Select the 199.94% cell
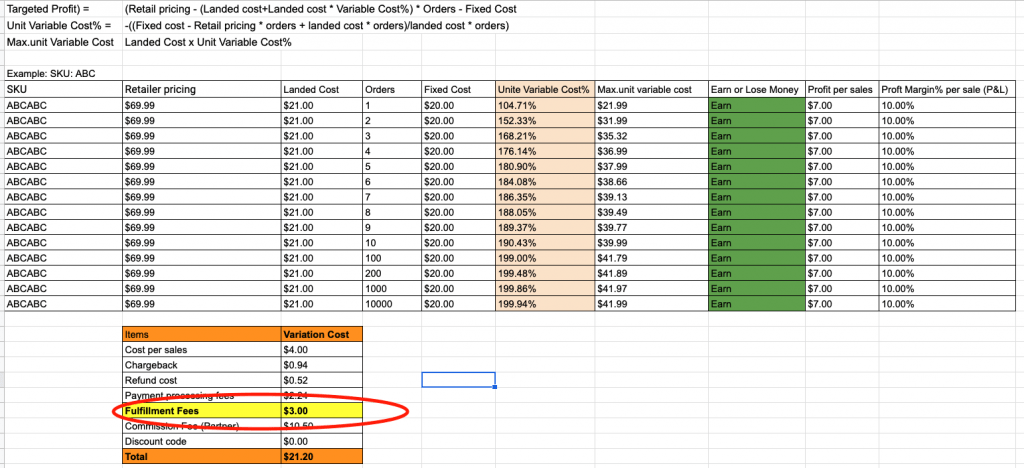This screenshot has height=468, width=1024. 545,304
